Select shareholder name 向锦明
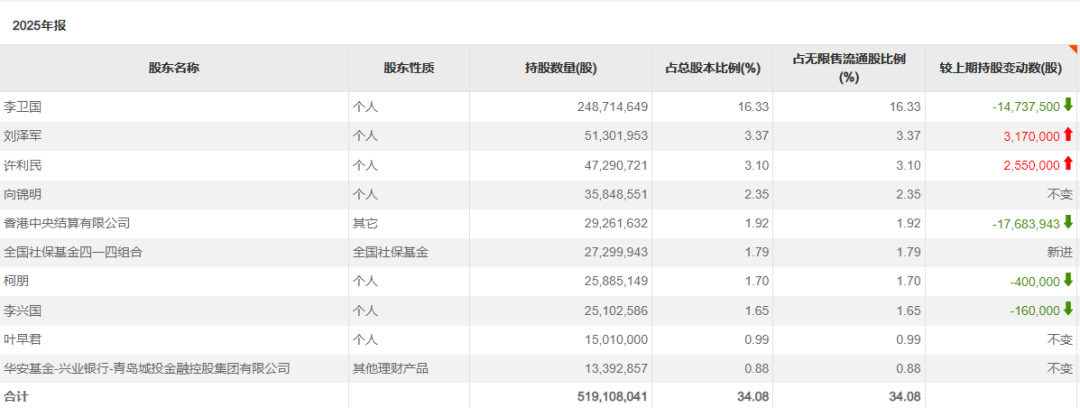 click(23, 194)
